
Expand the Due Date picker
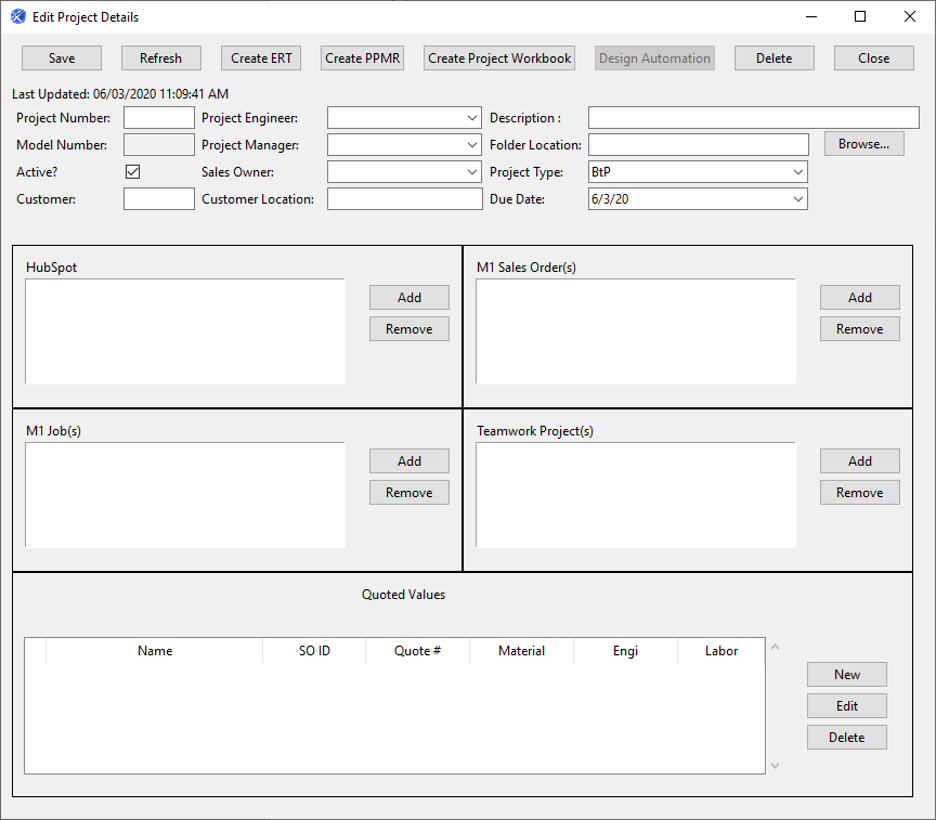pos(797,198)
